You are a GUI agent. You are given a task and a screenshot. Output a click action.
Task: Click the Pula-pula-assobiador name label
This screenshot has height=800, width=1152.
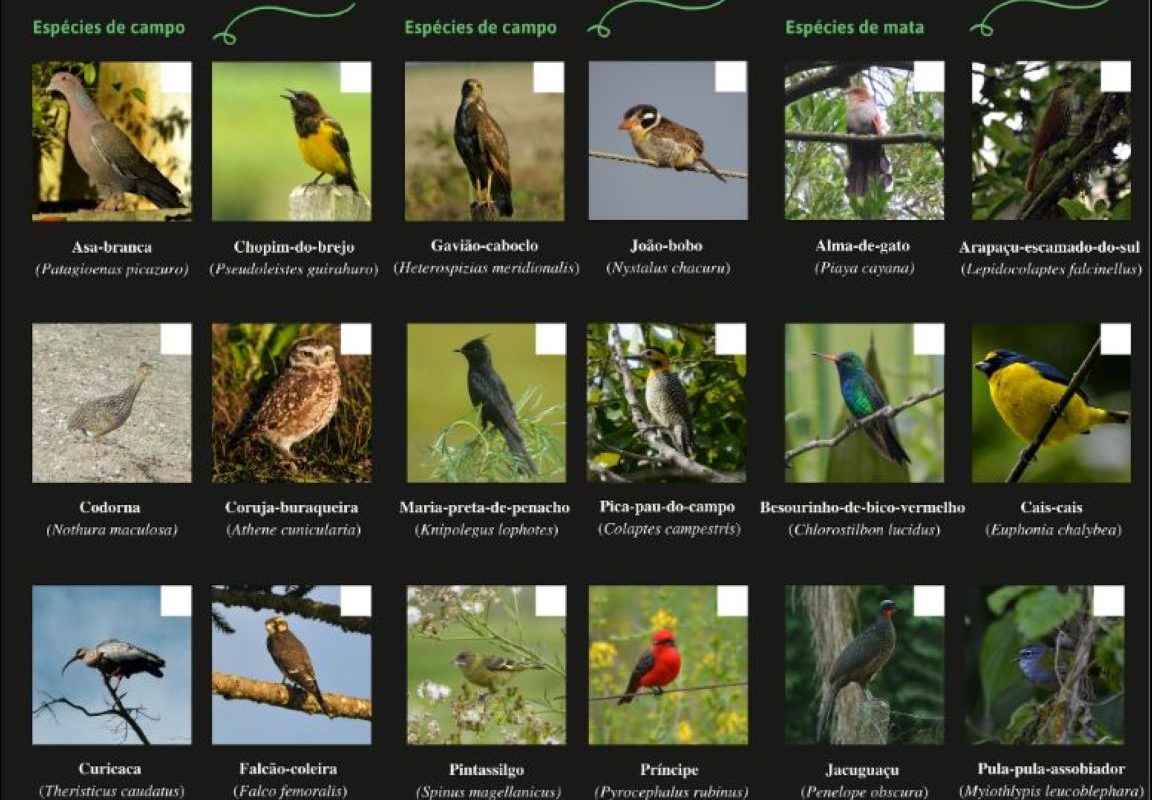(1051, 769)
